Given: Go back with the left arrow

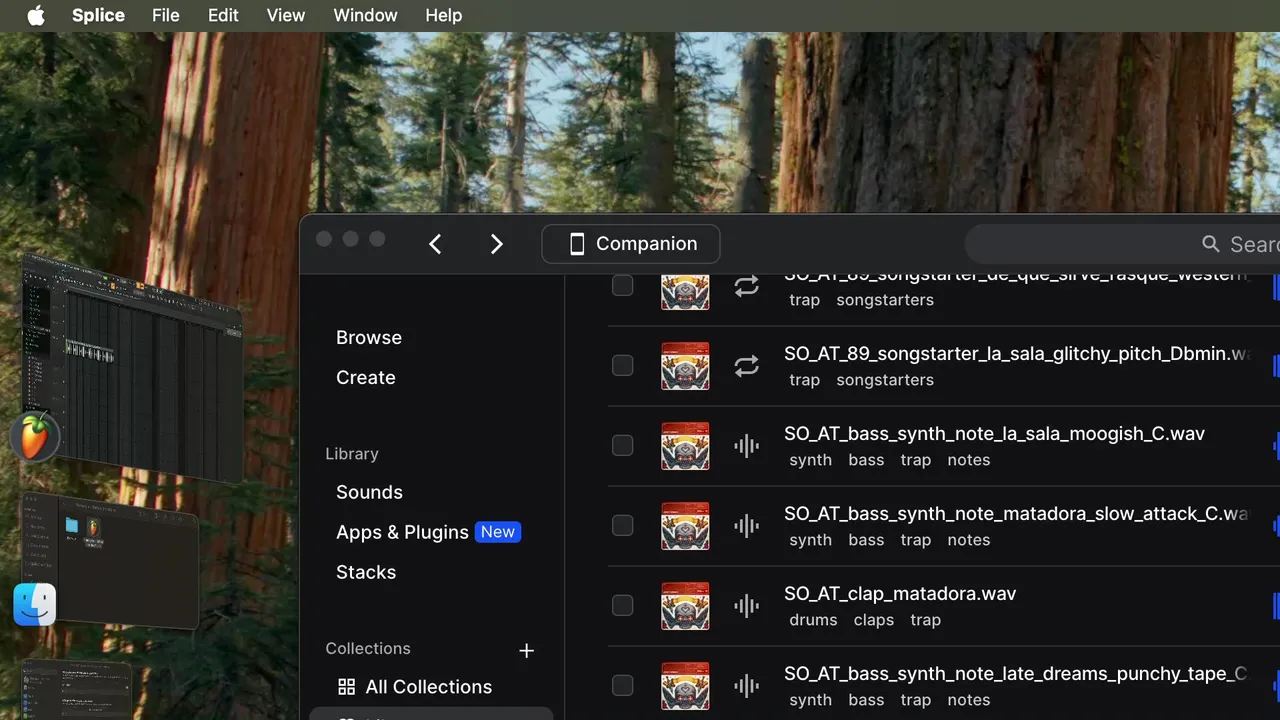Looking at the screenshot, I should point(435,244).
